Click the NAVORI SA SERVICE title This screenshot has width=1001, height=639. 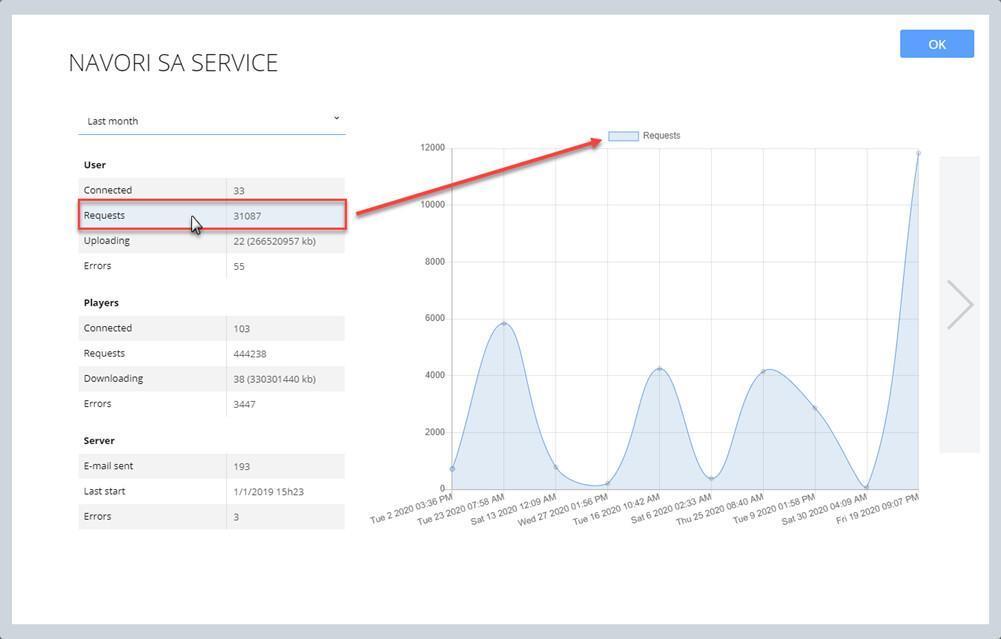tap(173, 63)
